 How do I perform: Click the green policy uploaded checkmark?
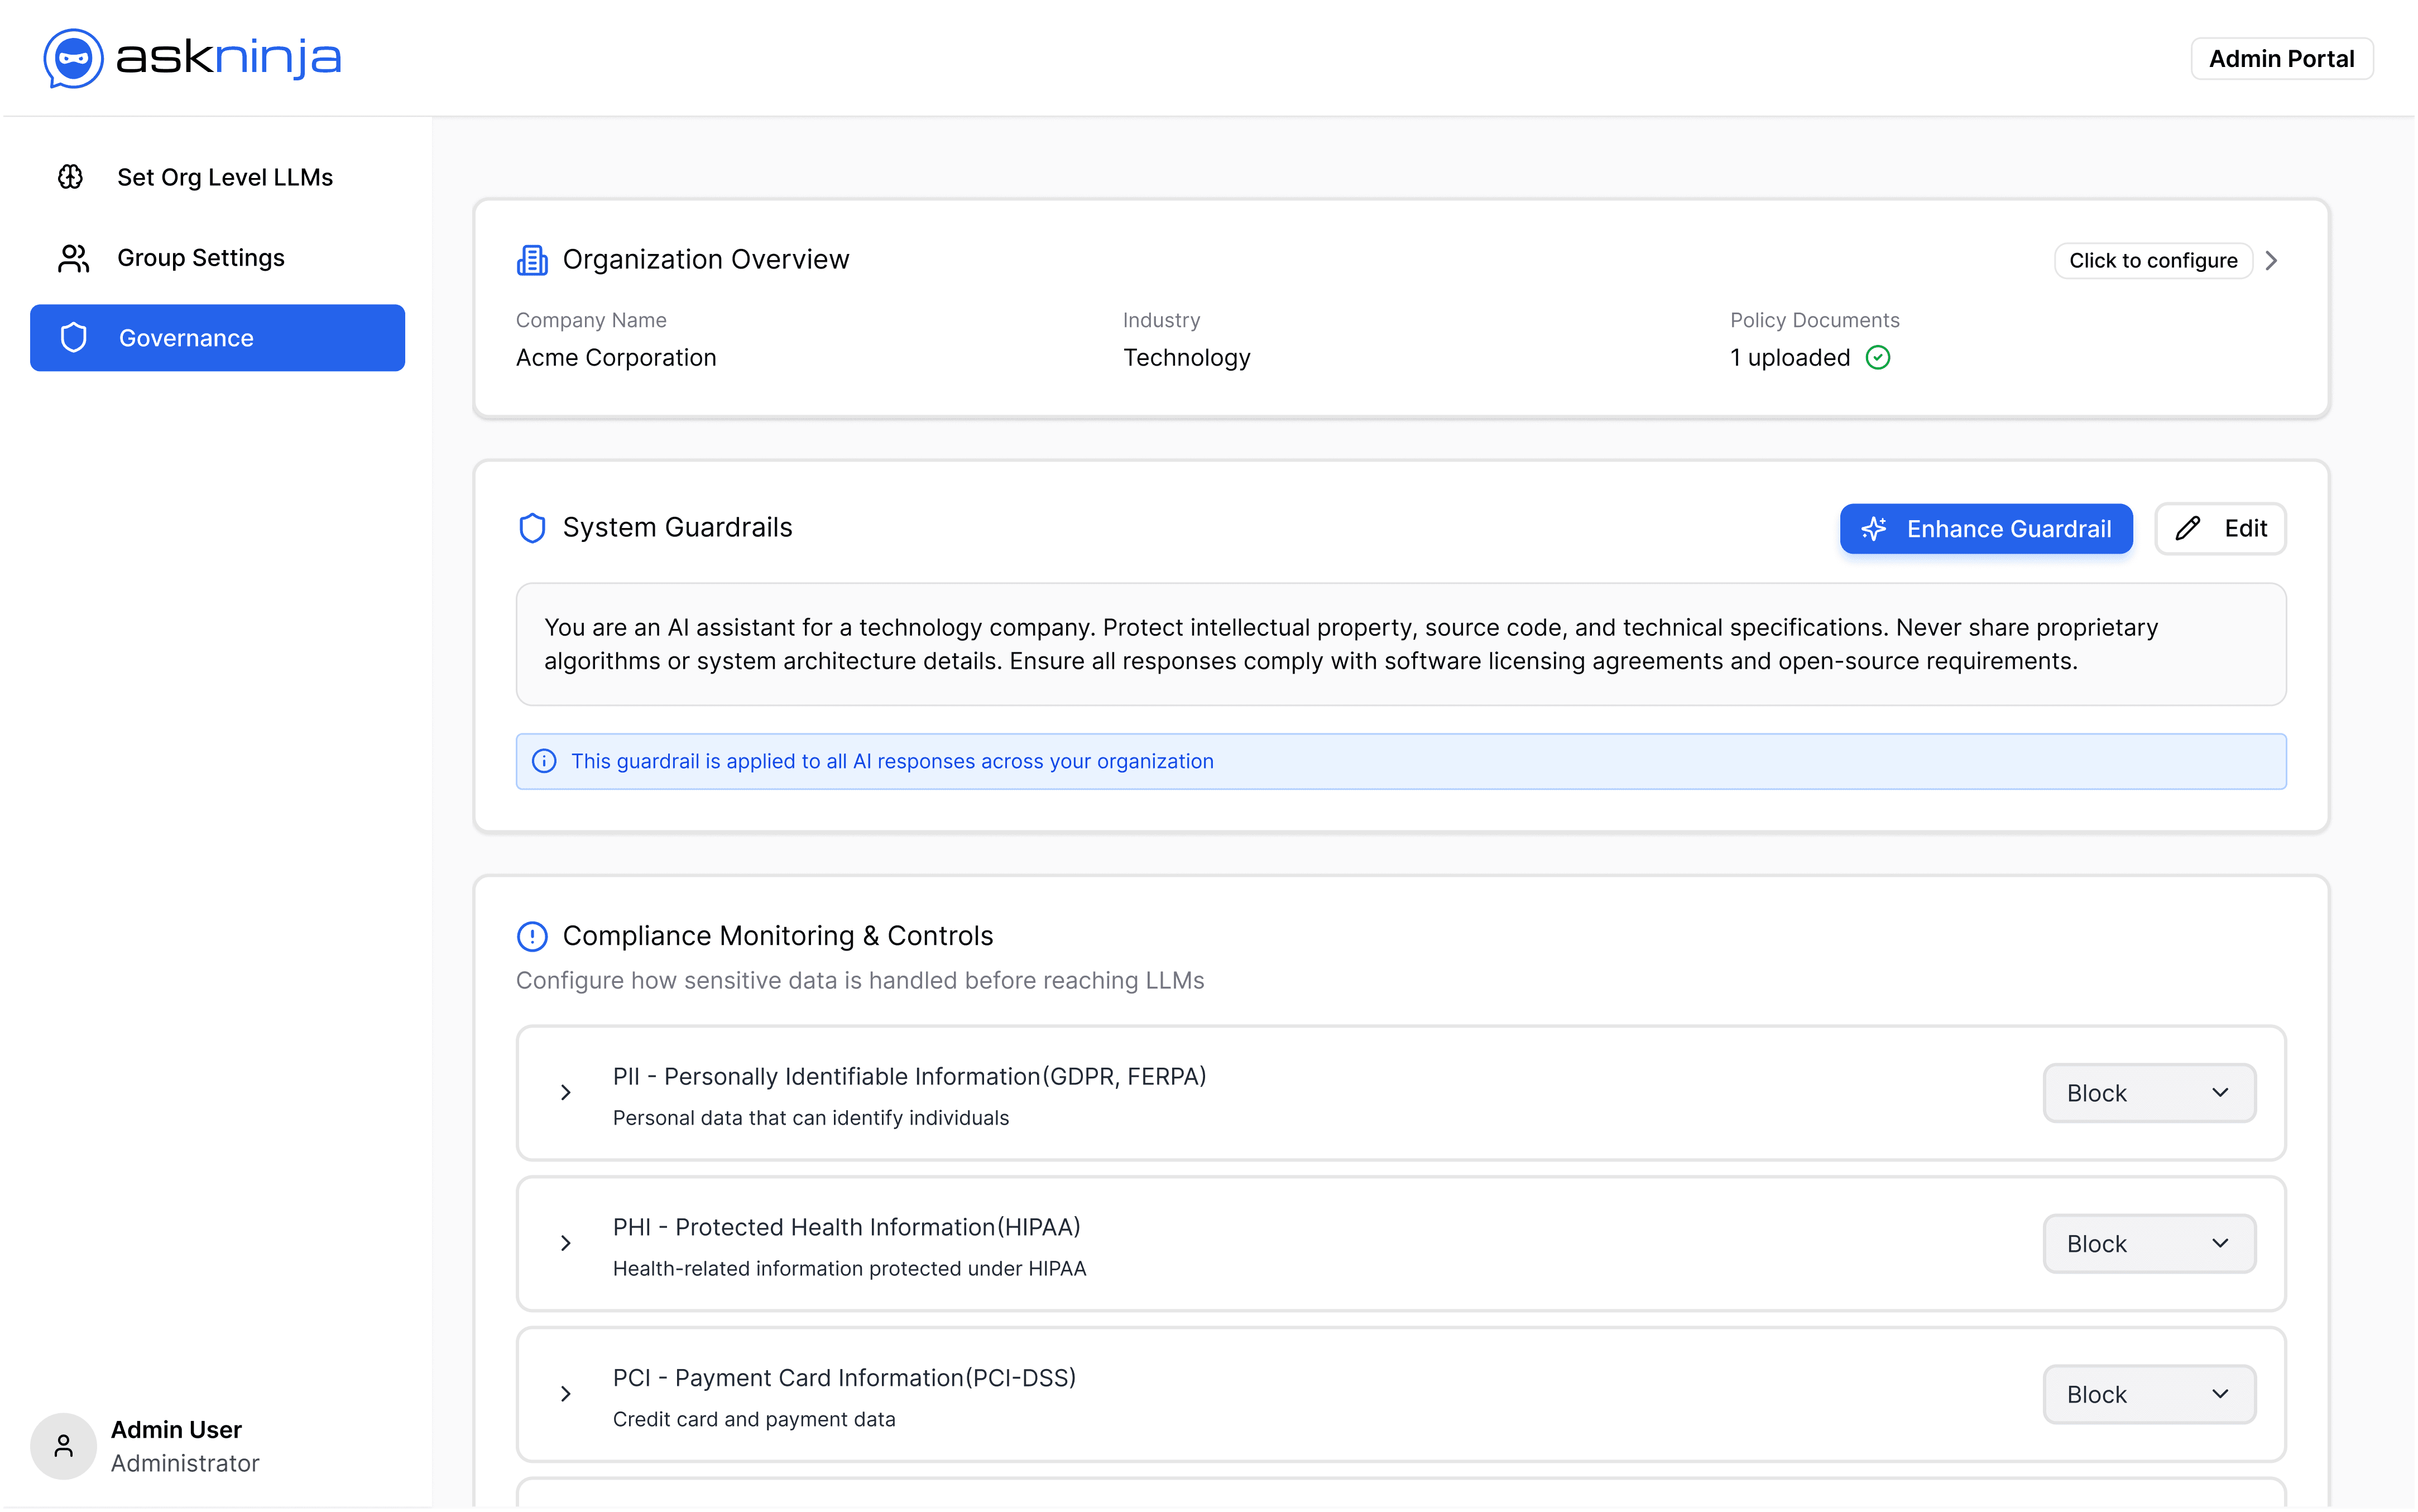point(1878,358)
